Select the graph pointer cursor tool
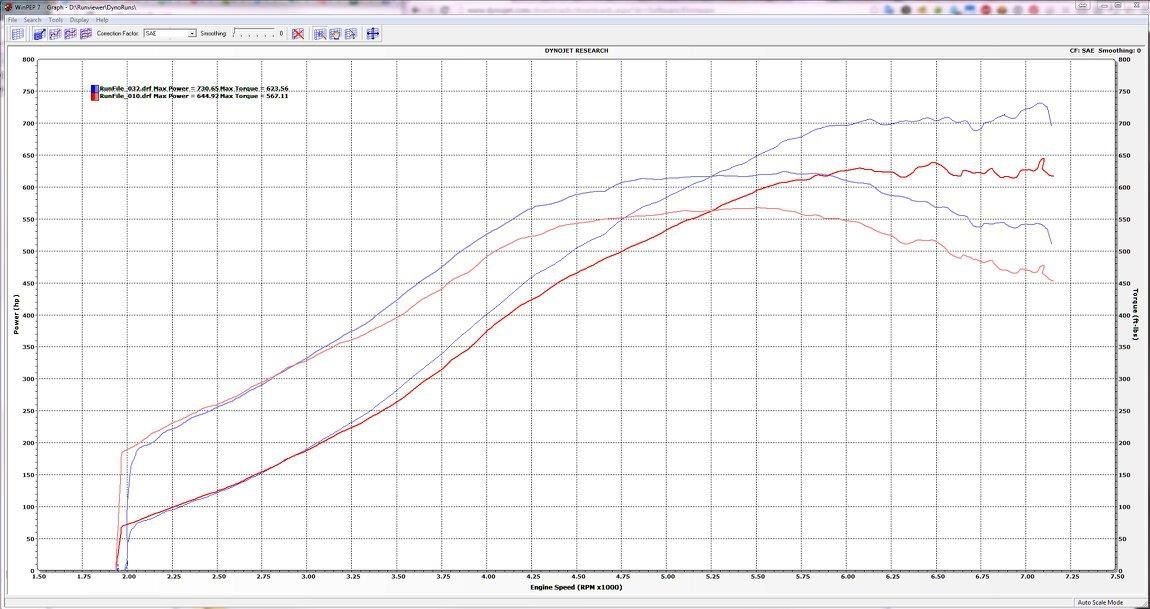The width and height of the screenshot is (1150, 609). point(351,33)
